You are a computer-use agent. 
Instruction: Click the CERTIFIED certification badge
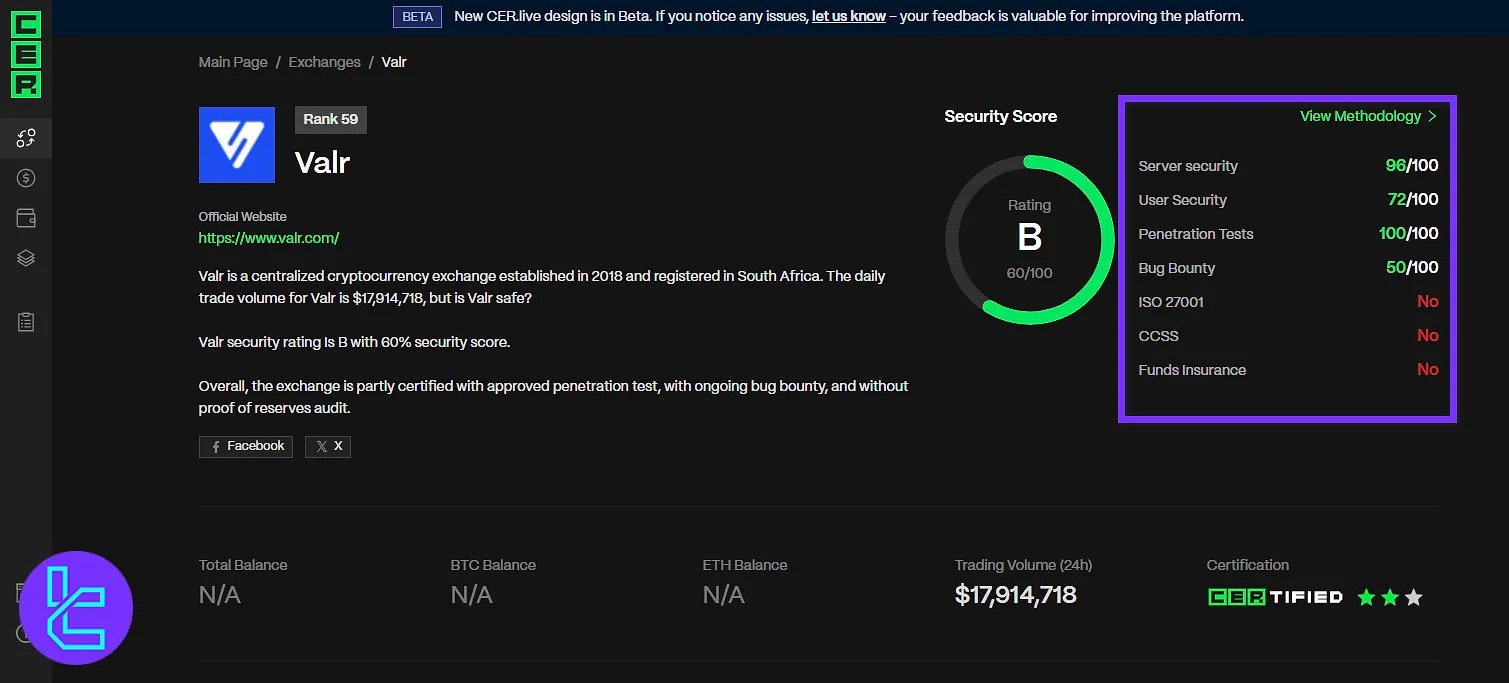(x=1275, y=597)
